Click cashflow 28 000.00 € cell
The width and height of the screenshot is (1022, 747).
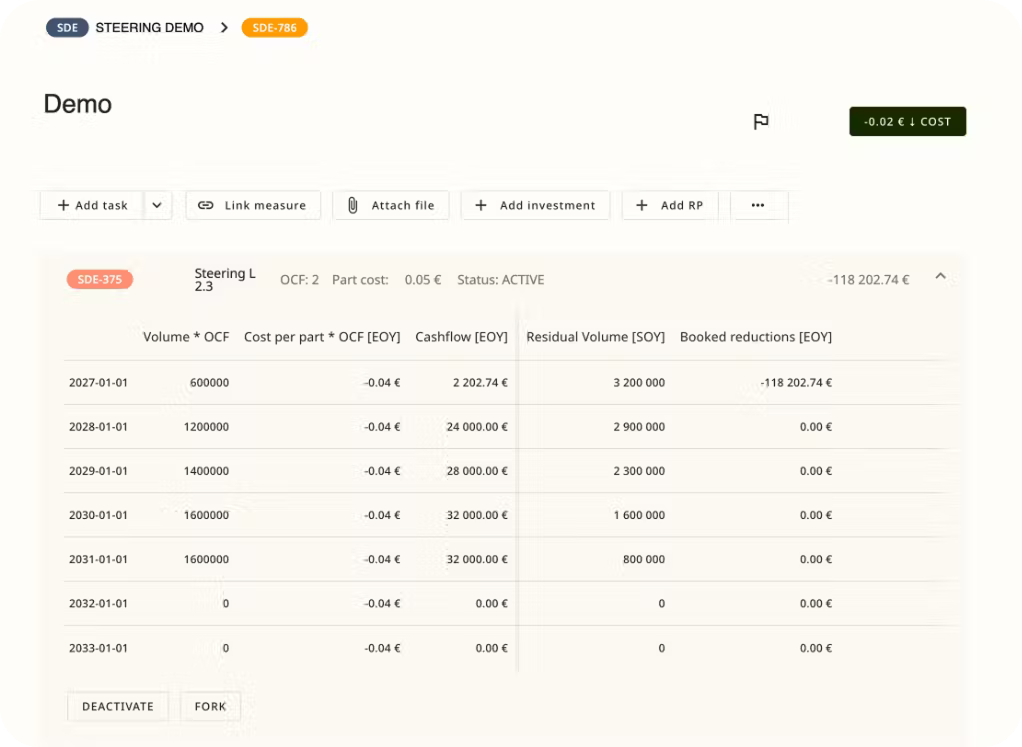coord(477,471)
